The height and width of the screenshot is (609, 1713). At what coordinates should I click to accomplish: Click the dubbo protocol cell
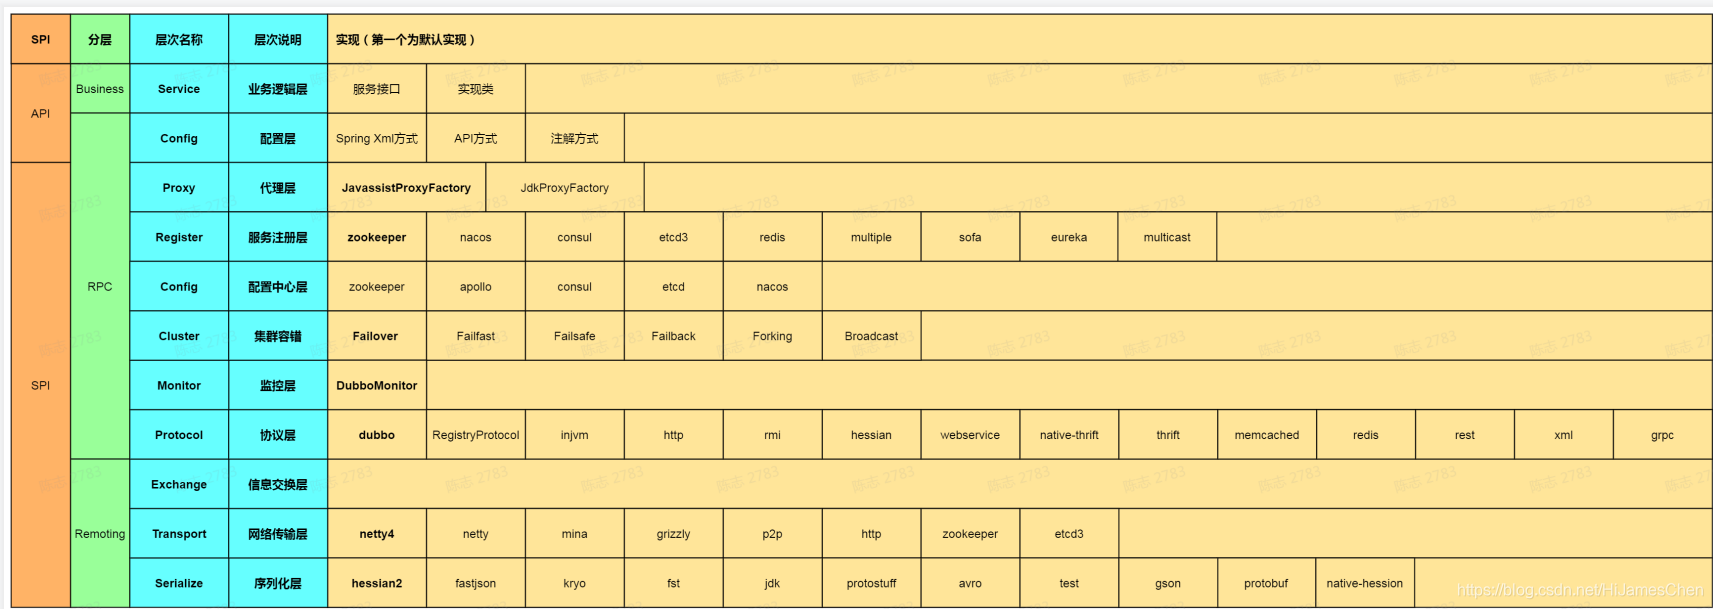point(377,436)
